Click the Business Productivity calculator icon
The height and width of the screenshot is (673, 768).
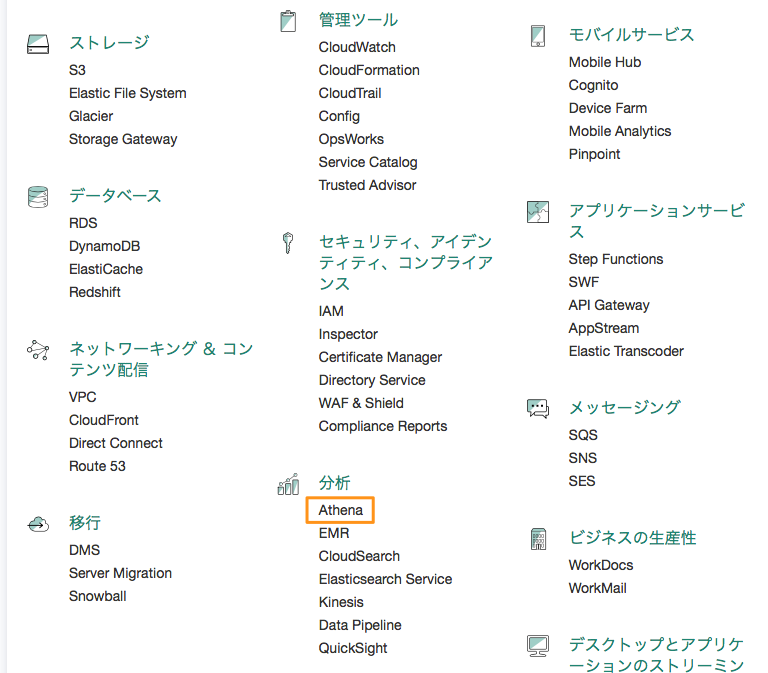tap(538, 539)
